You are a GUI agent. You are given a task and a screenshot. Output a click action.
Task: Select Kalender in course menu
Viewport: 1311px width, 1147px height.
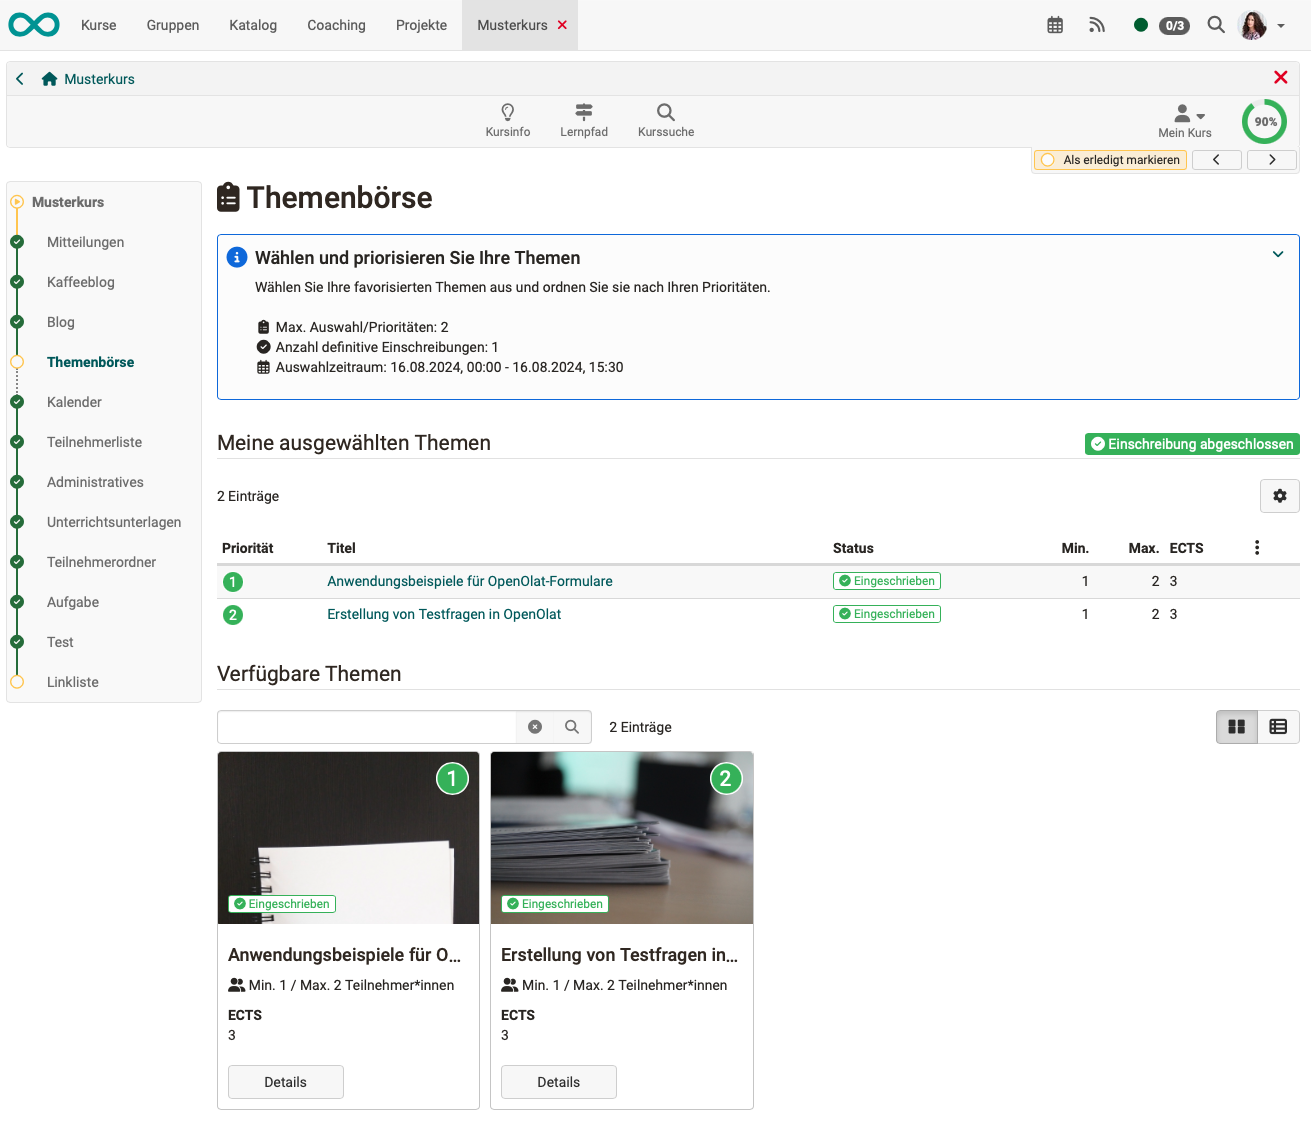(x=74, y=402)
